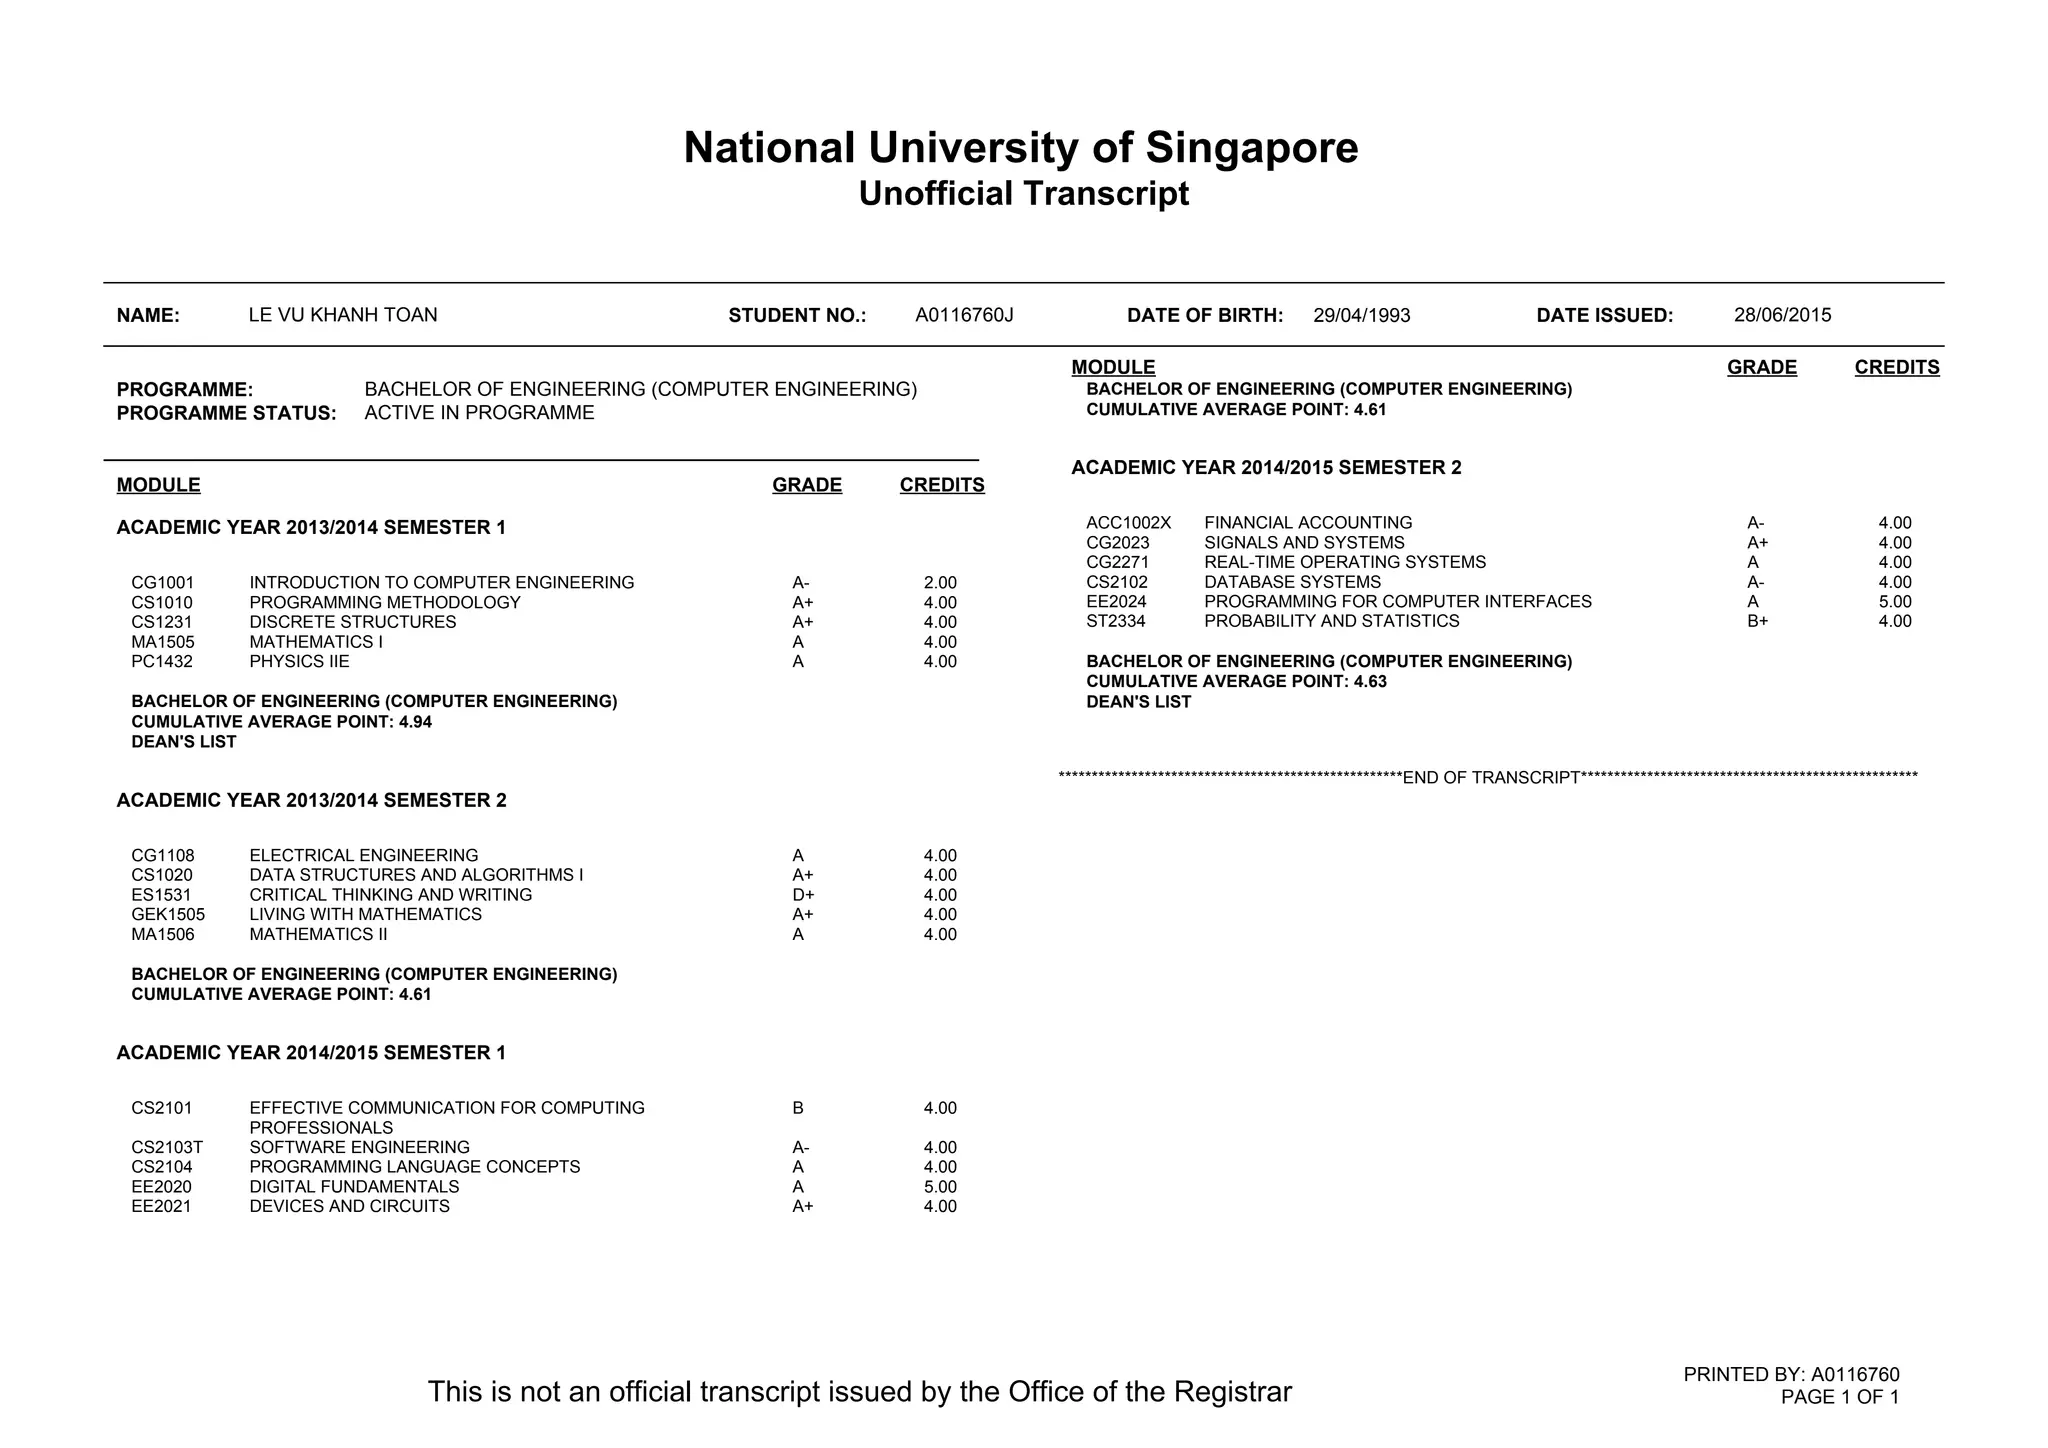Image resolution: width=2048 pixels, height=1448 pixels.
Task: Click the Unofficial Transcript subtitle
Action: click(x=1023, y=194)
